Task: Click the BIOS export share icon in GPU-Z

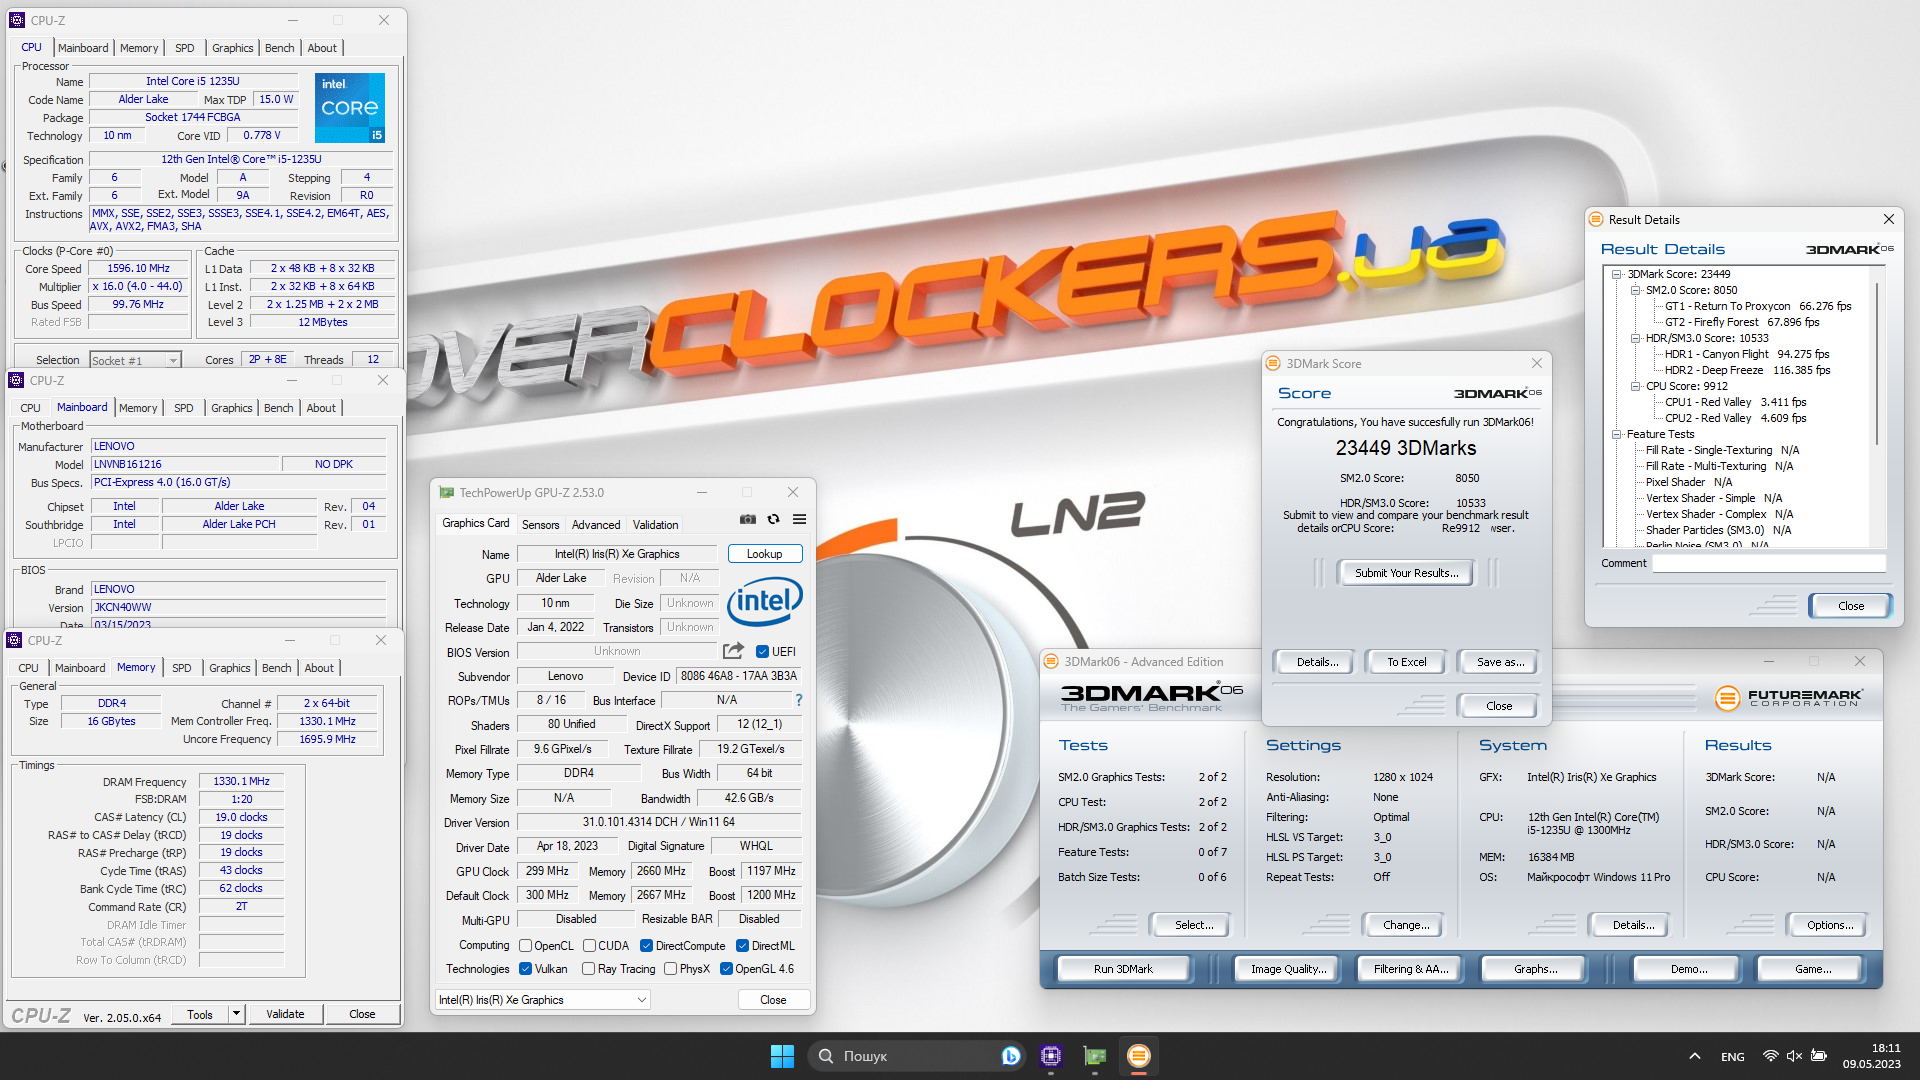Action: tap(733, 651)
